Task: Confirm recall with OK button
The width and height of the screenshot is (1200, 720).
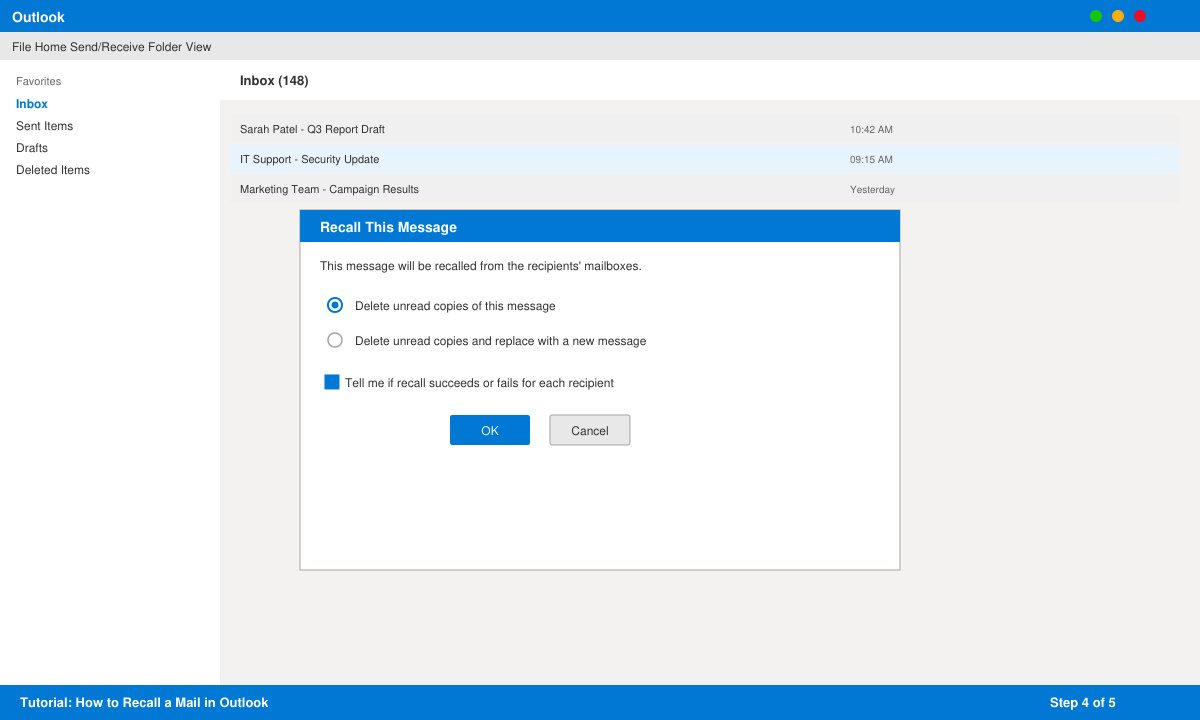Action: click(490, 430)
